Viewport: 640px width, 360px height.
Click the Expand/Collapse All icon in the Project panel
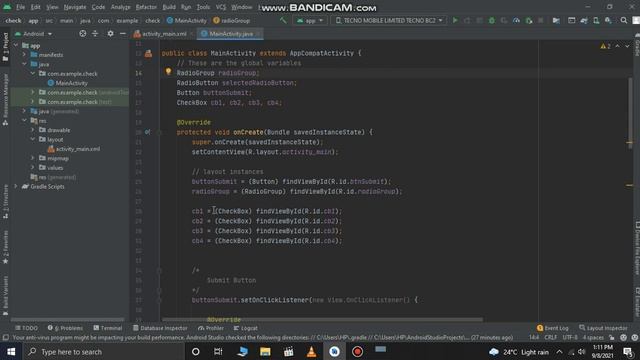coord(95,33)
